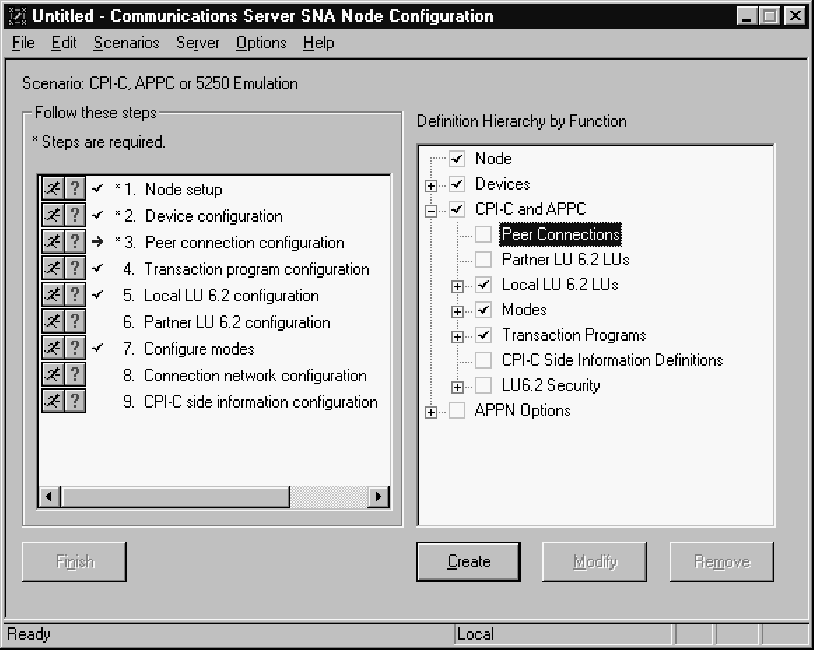Image resolution: width=814 pixels, height=650 pixels.
Task: Open help for Device configuration step
Action: (x=75, y=215)
